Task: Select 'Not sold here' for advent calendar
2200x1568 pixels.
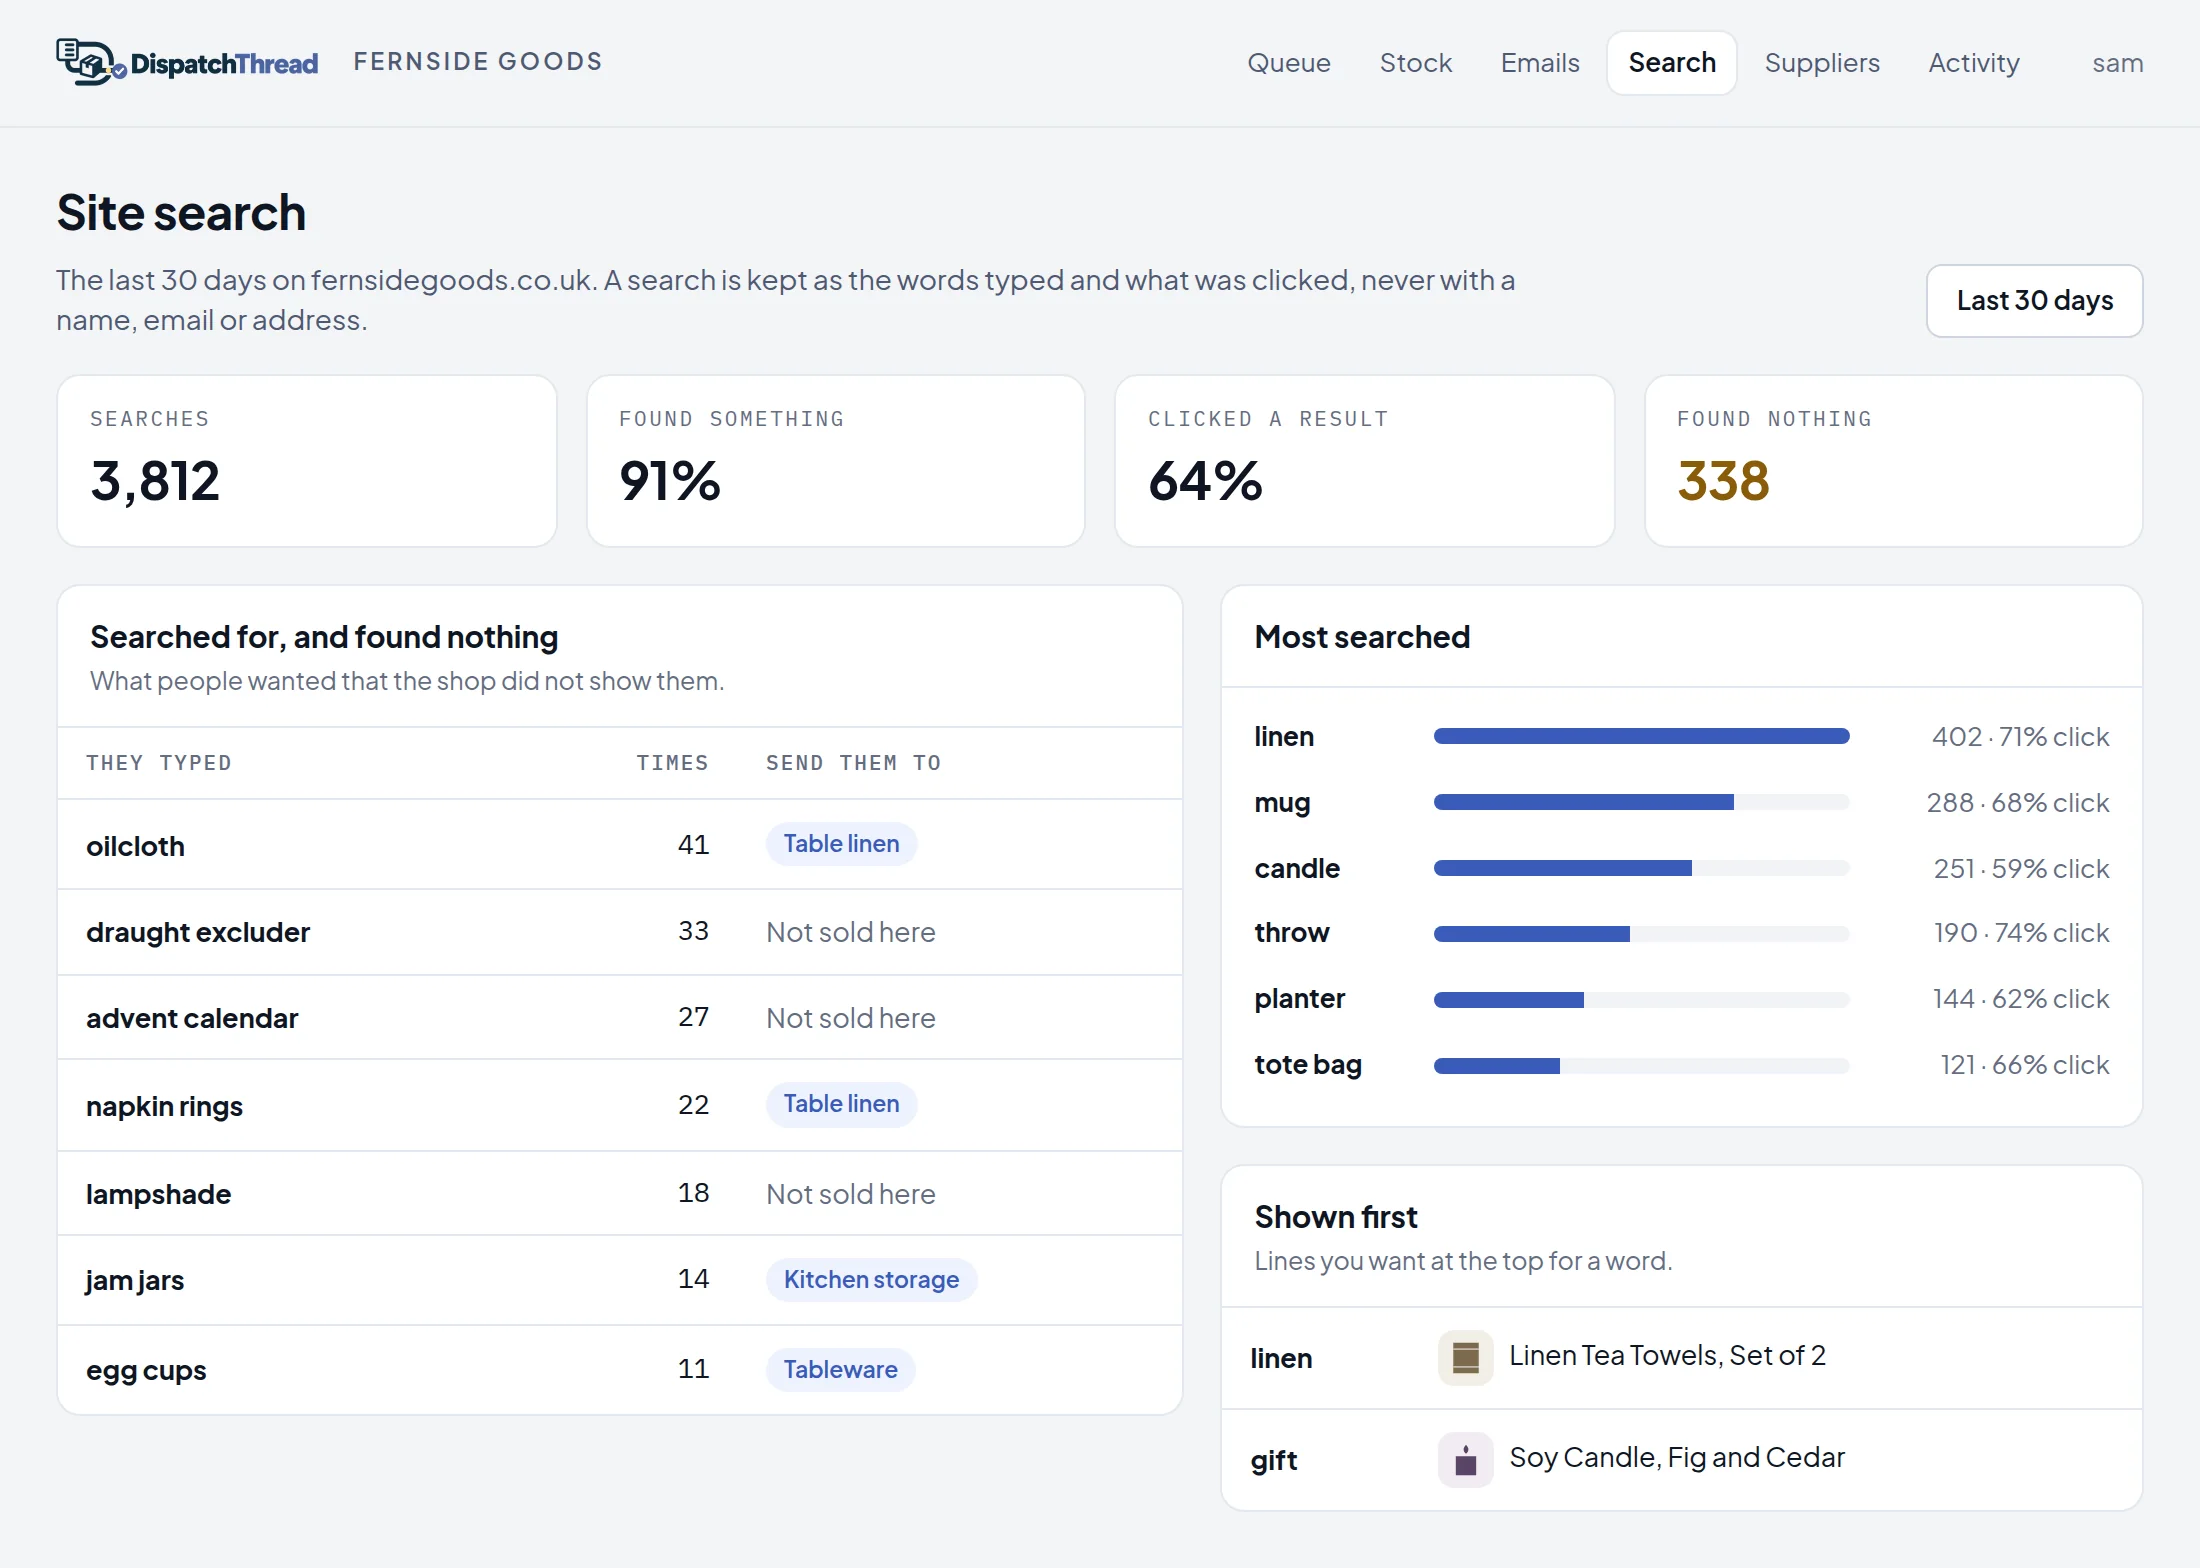Action: [x=850, y=1018]
